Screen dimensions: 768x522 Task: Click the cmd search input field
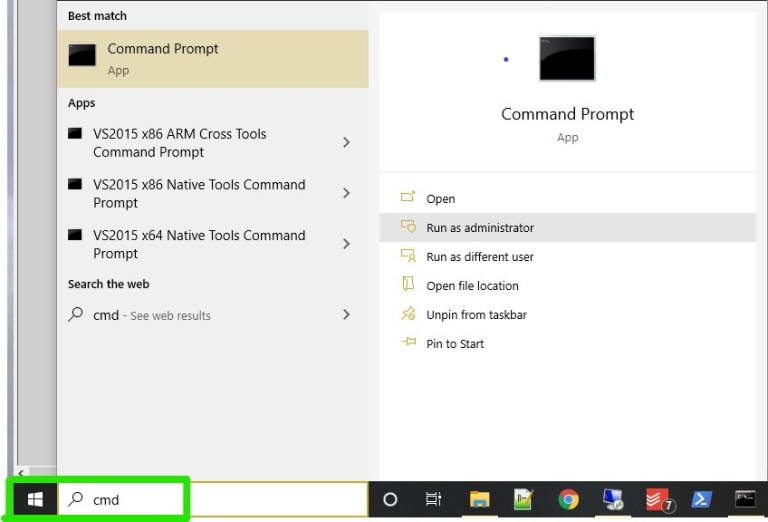point(213,499)
